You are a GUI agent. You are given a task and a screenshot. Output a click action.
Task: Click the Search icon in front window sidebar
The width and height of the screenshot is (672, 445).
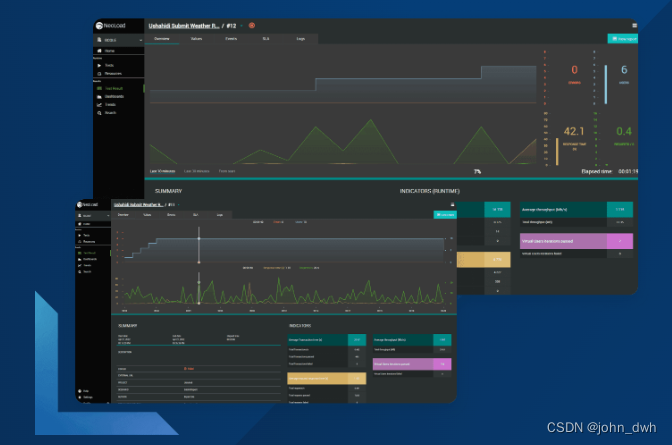click(80, 271)
